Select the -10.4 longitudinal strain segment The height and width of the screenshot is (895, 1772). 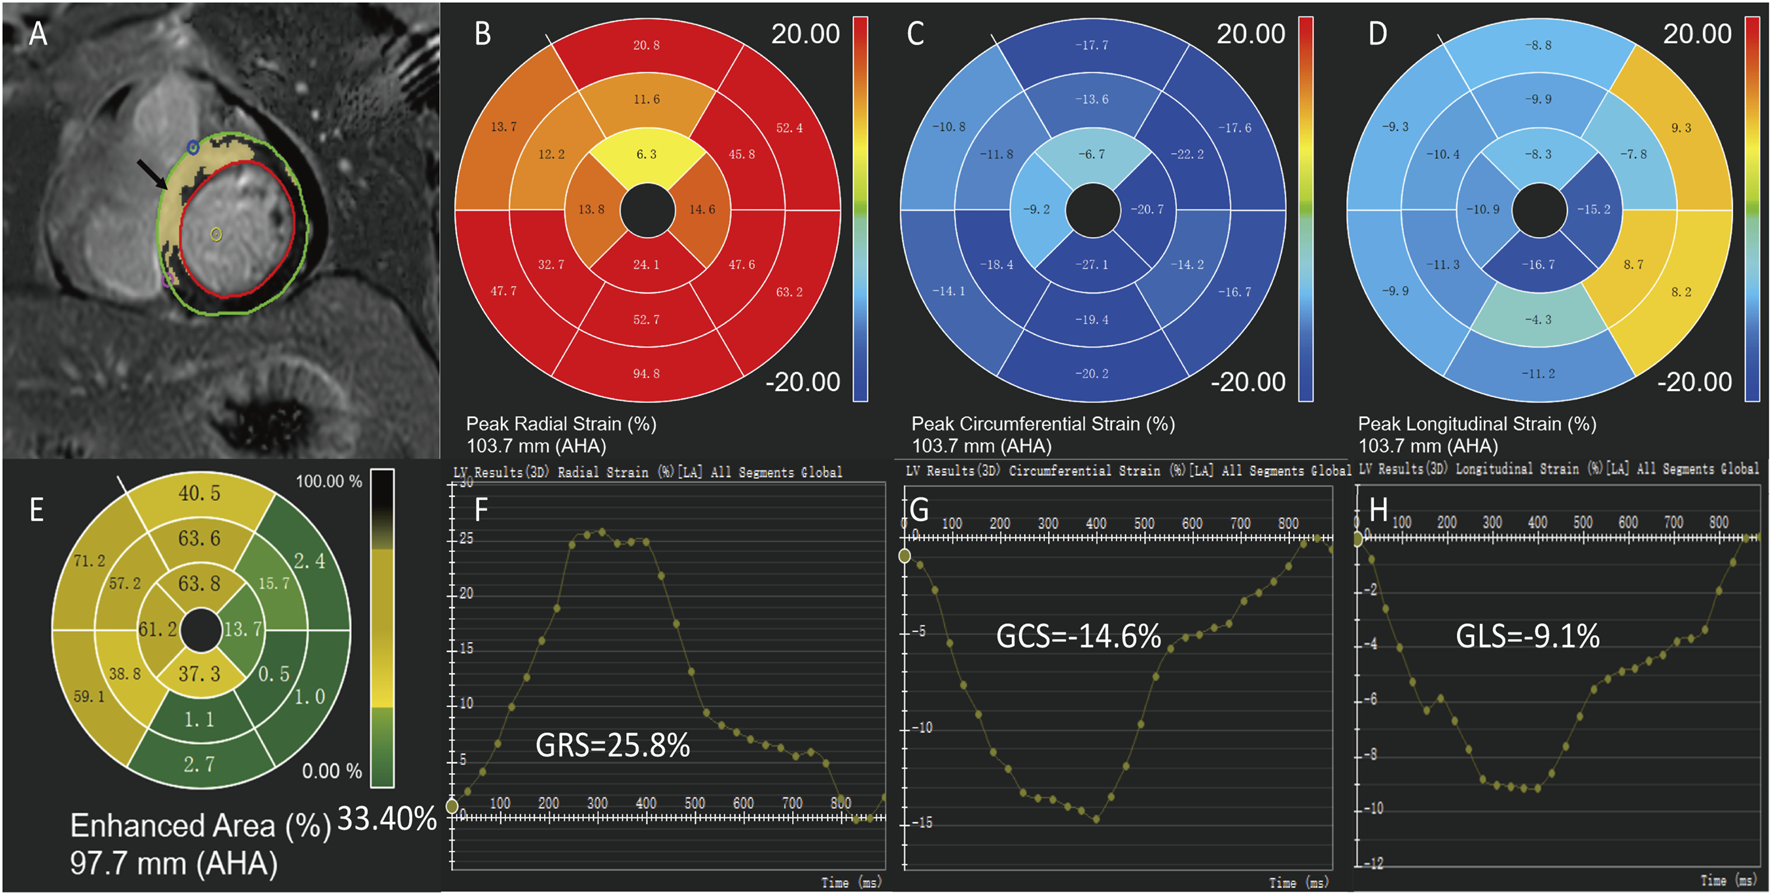1444,154
